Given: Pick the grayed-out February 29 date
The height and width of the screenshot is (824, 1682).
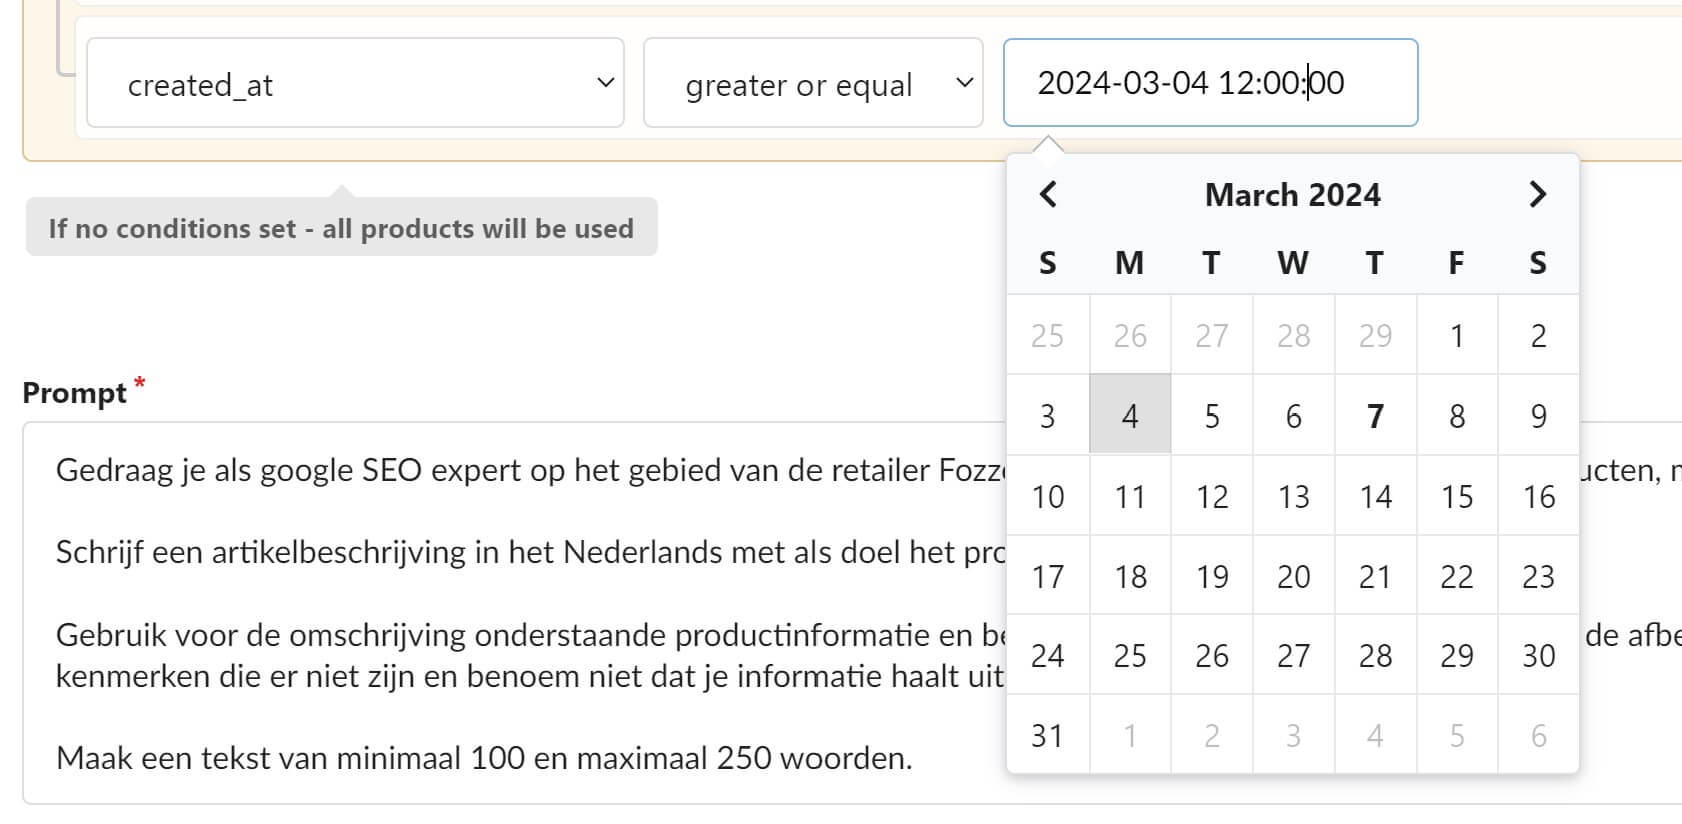Looking at the screenshot, I should [1374, 335].
